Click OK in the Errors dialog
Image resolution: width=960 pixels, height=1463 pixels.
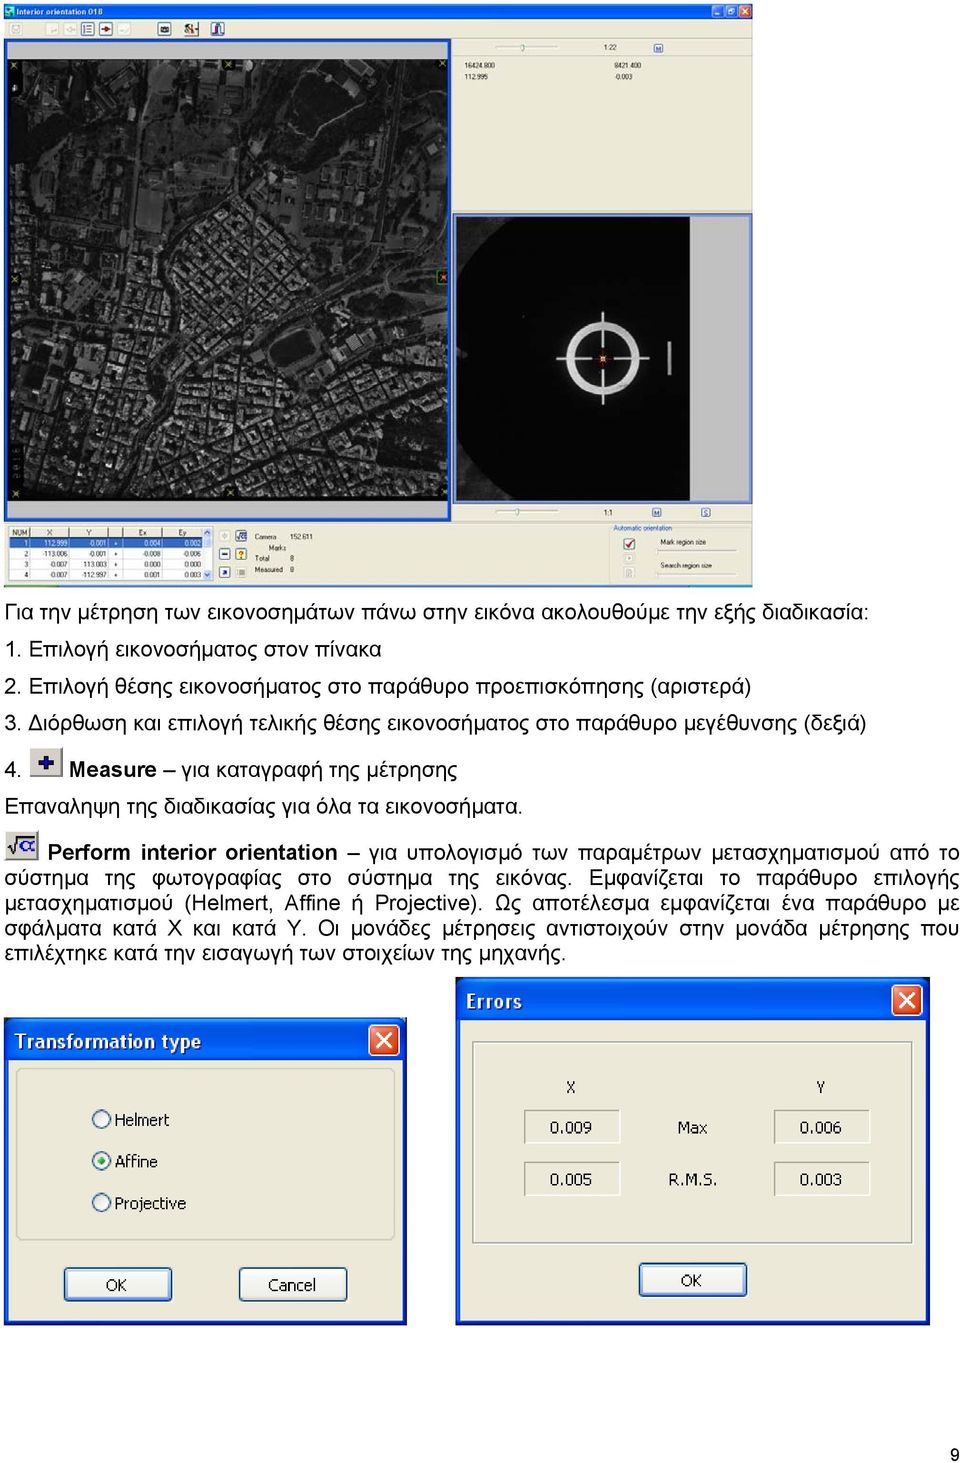[692, 1280]
